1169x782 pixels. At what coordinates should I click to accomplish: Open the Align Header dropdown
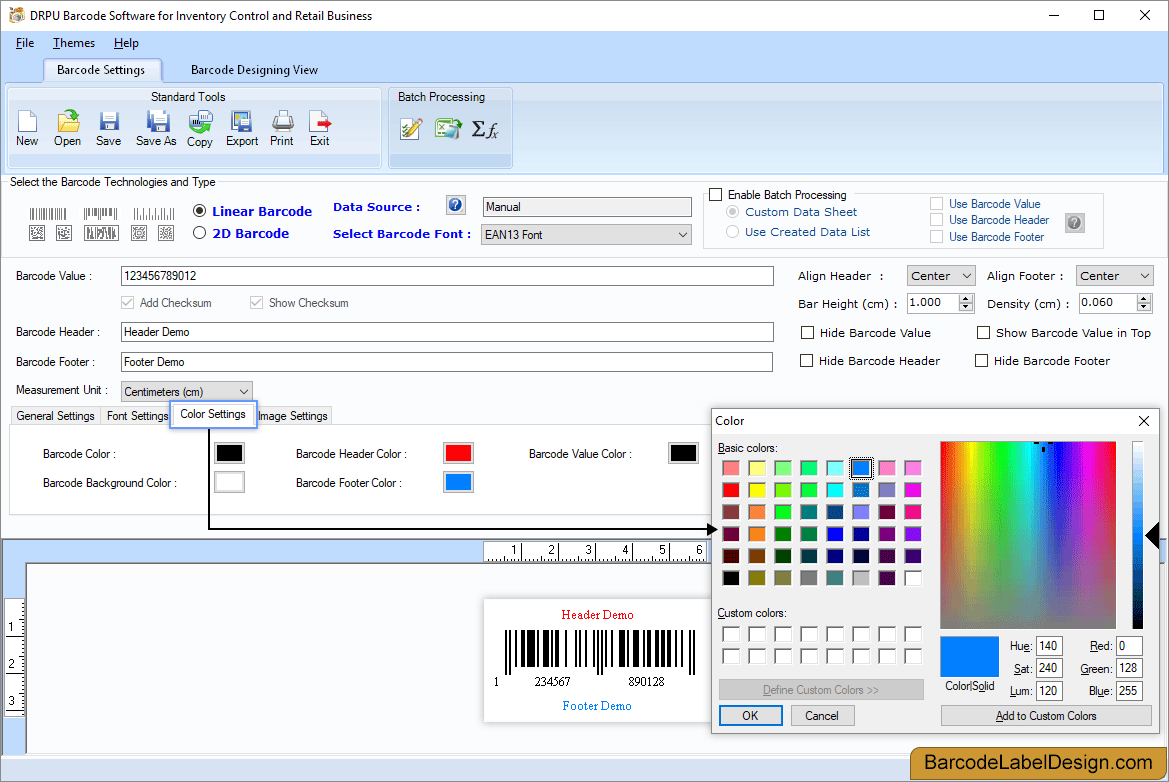click(x=939, y=275)
